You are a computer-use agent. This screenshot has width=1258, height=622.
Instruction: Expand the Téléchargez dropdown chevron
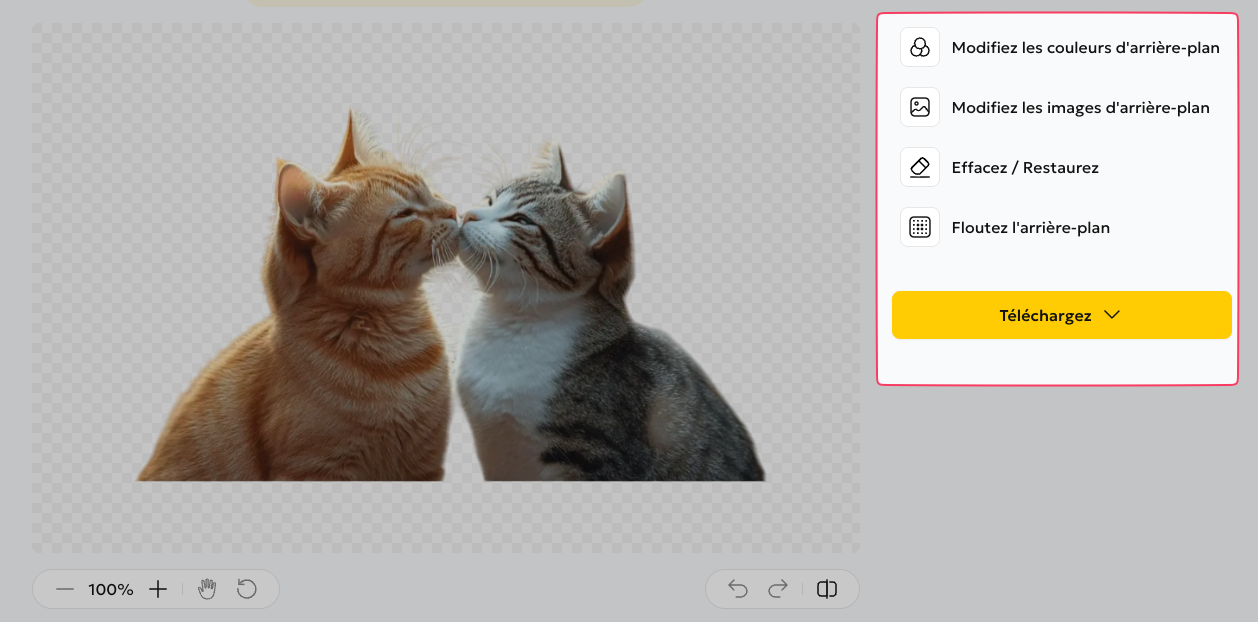point(1112,315)
